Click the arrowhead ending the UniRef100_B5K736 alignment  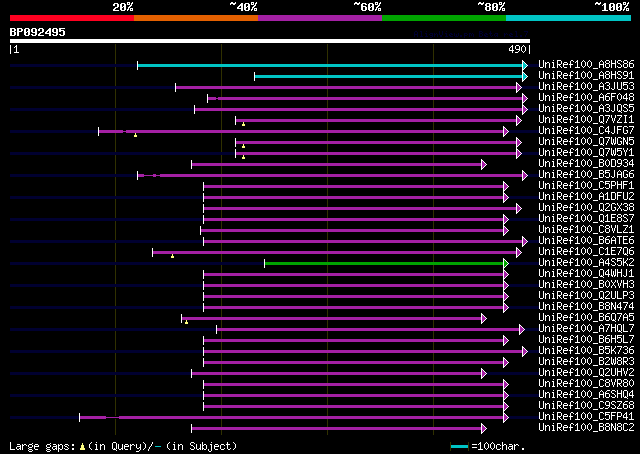525,352
